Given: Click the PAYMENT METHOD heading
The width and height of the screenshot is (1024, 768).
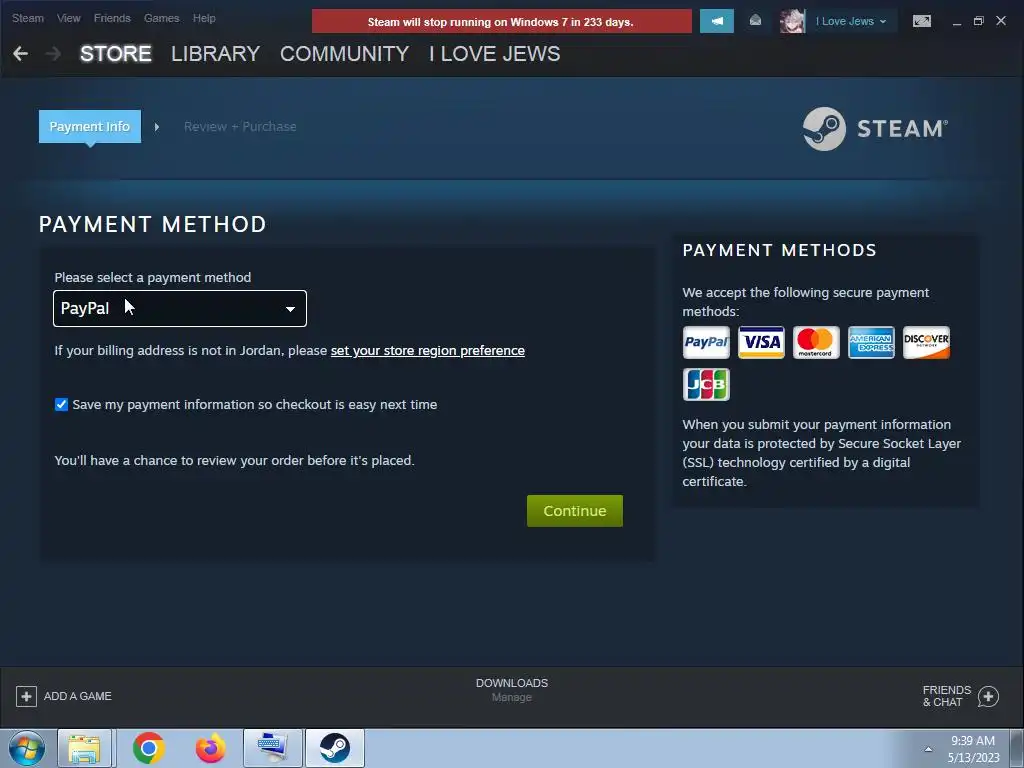Looking at the screenshot, I should (152, 225).
